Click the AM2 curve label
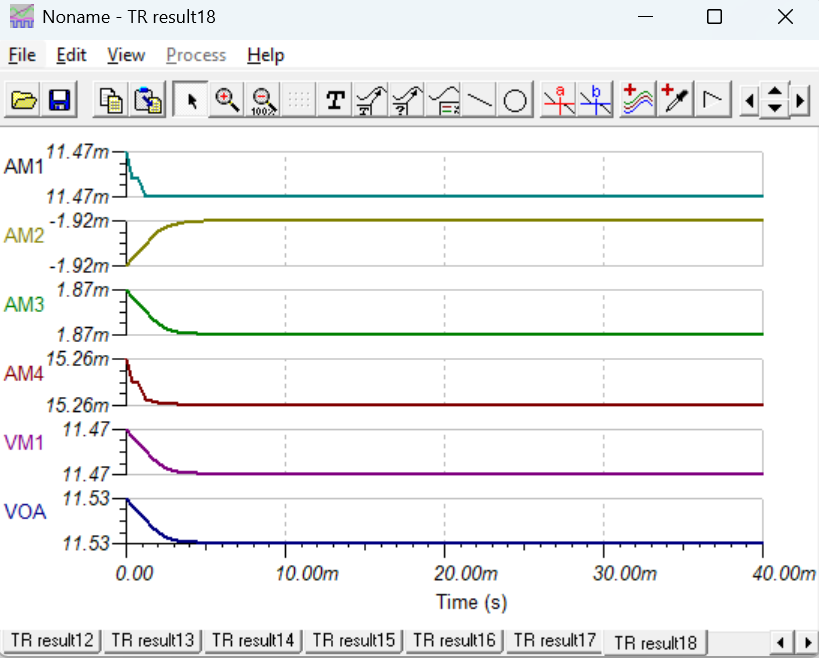The width and height of the screenshot is (819, 658). coord(24,236)
